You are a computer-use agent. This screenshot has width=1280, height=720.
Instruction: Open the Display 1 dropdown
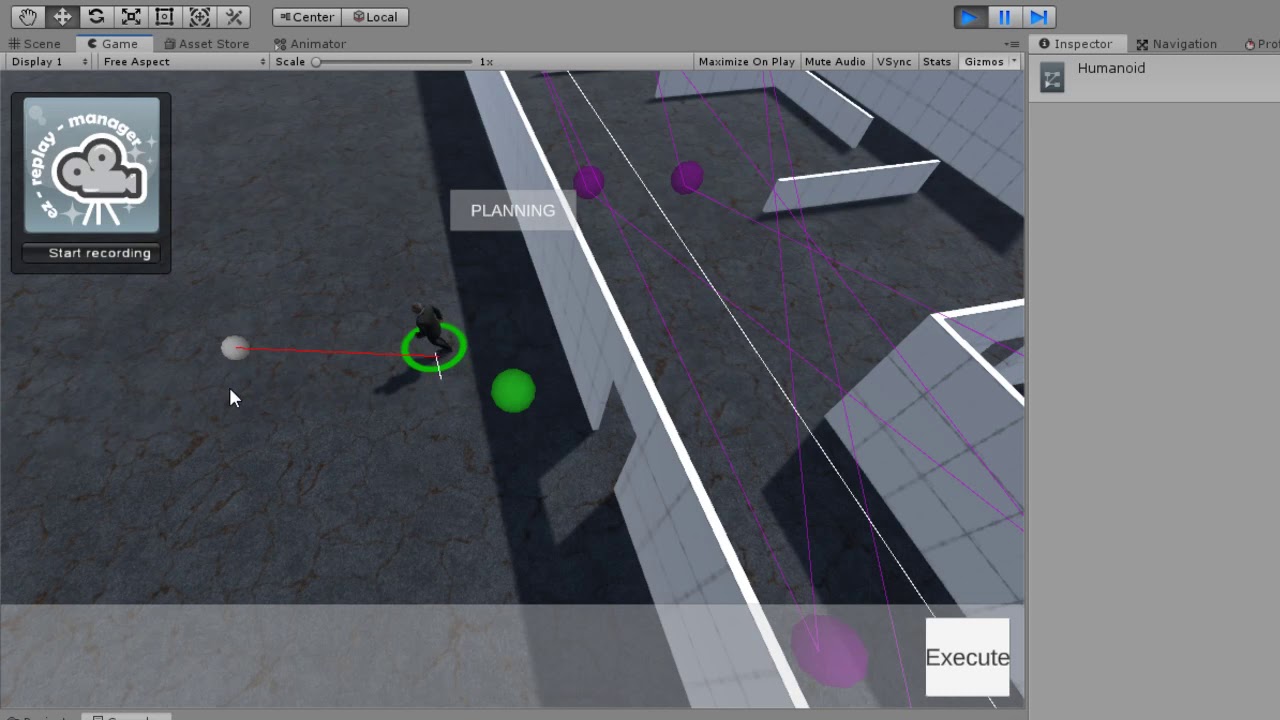coord(49,62)
